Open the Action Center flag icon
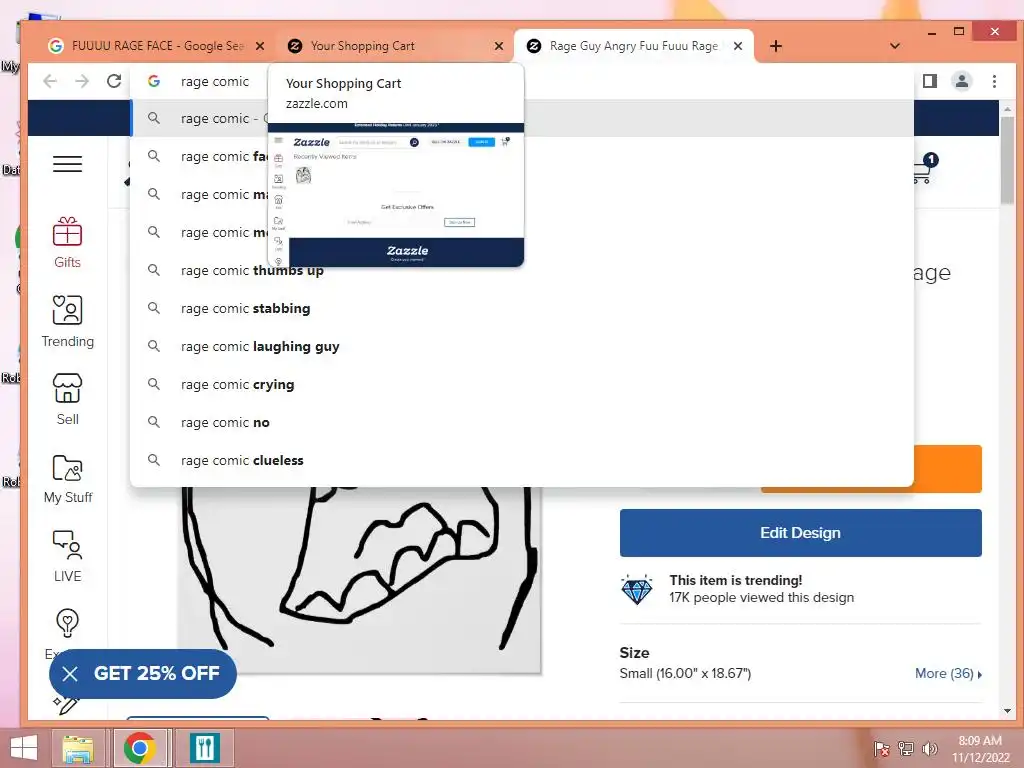 (881, 748)
